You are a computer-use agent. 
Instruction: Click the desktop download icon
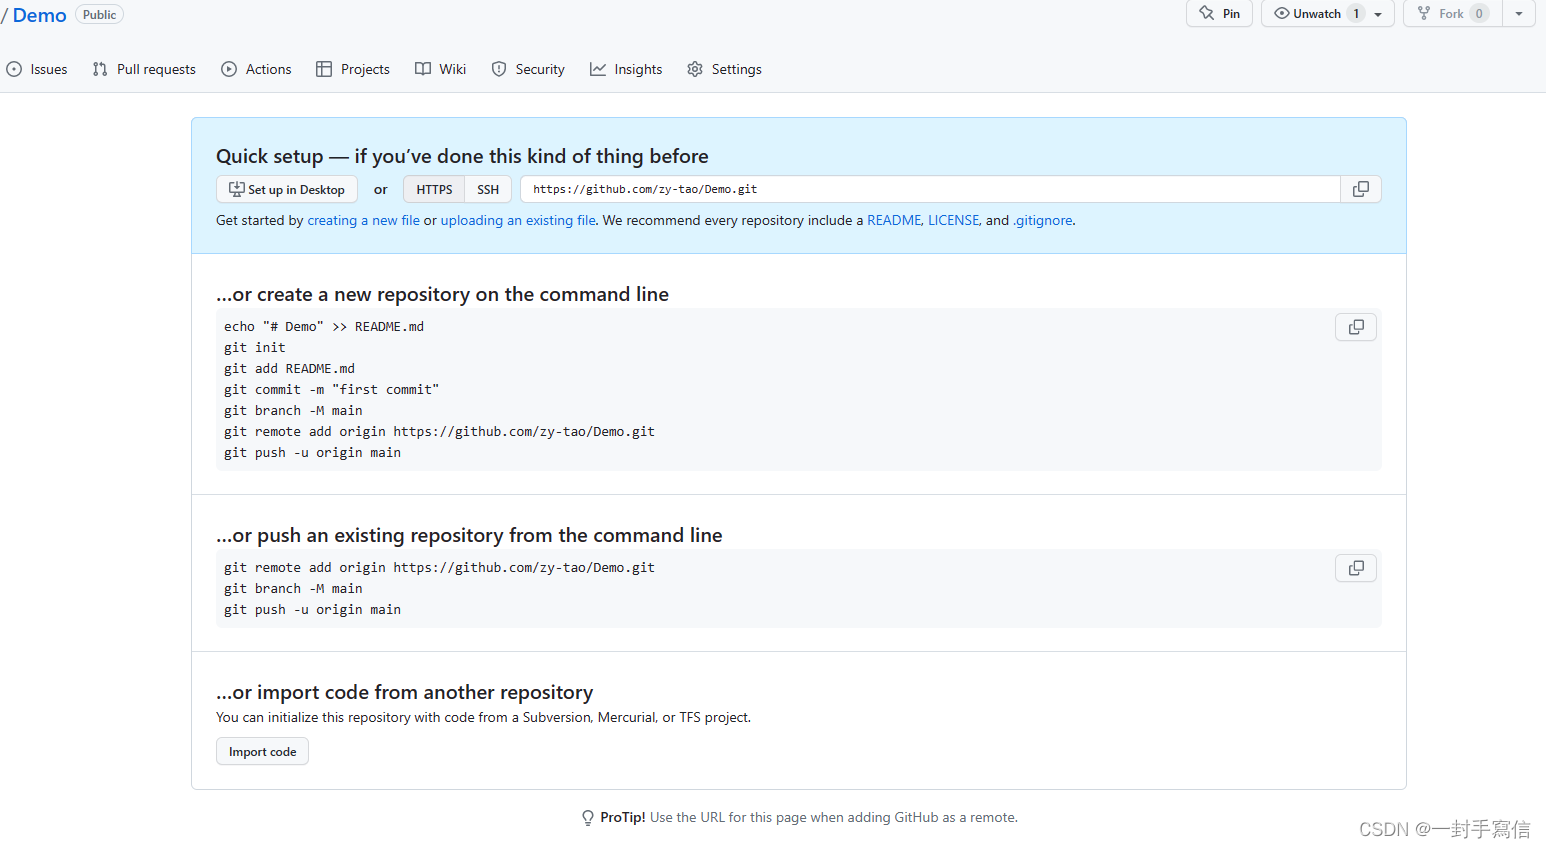237,189
